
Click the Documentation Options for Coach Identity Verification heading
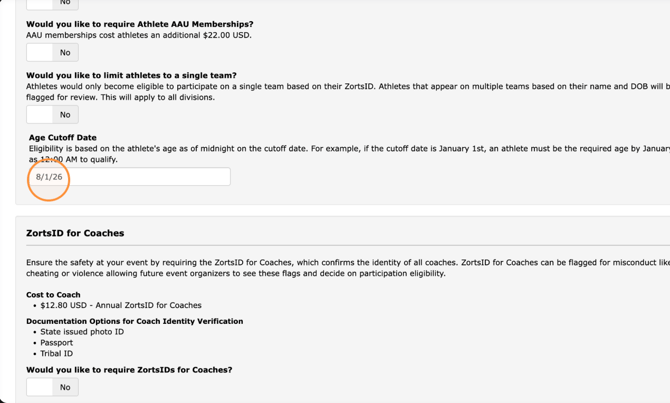point(135,321)
